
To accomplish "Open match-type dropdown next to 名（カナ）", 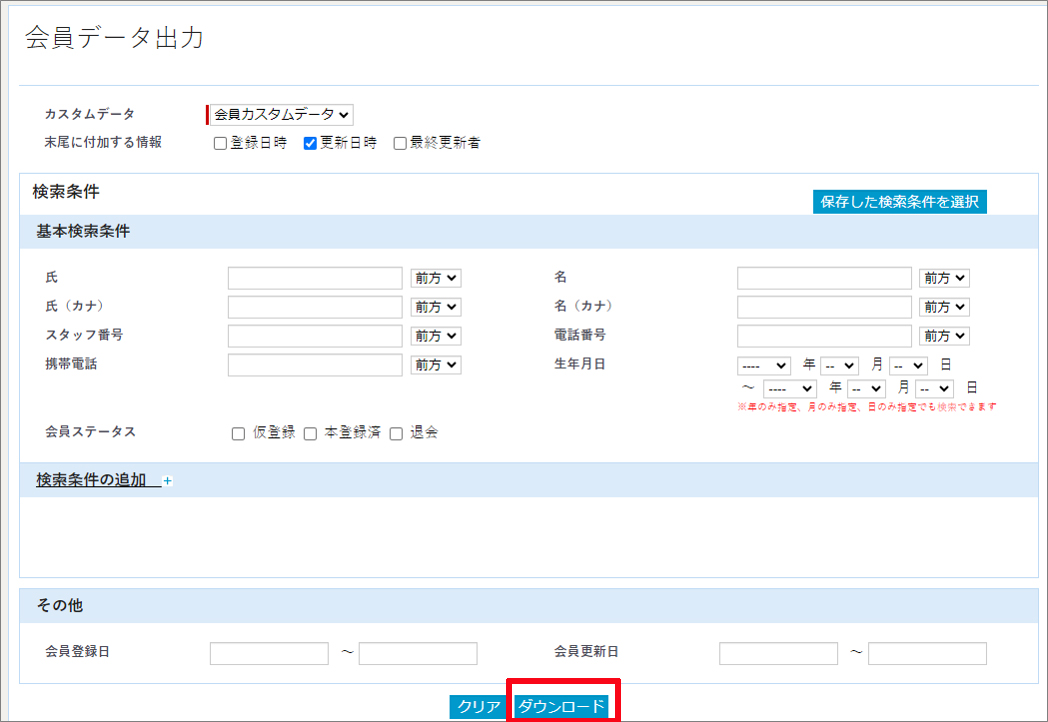I will coord(944,307).
